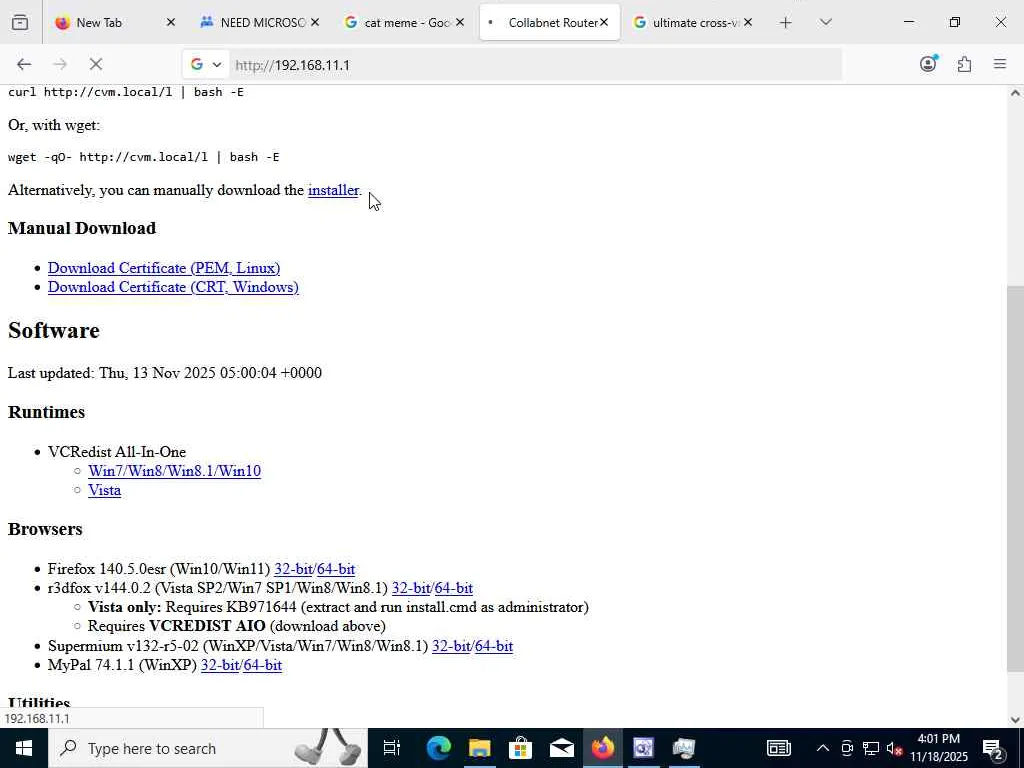
Task: Open muted volume tray icon
Action: [894, 748]
